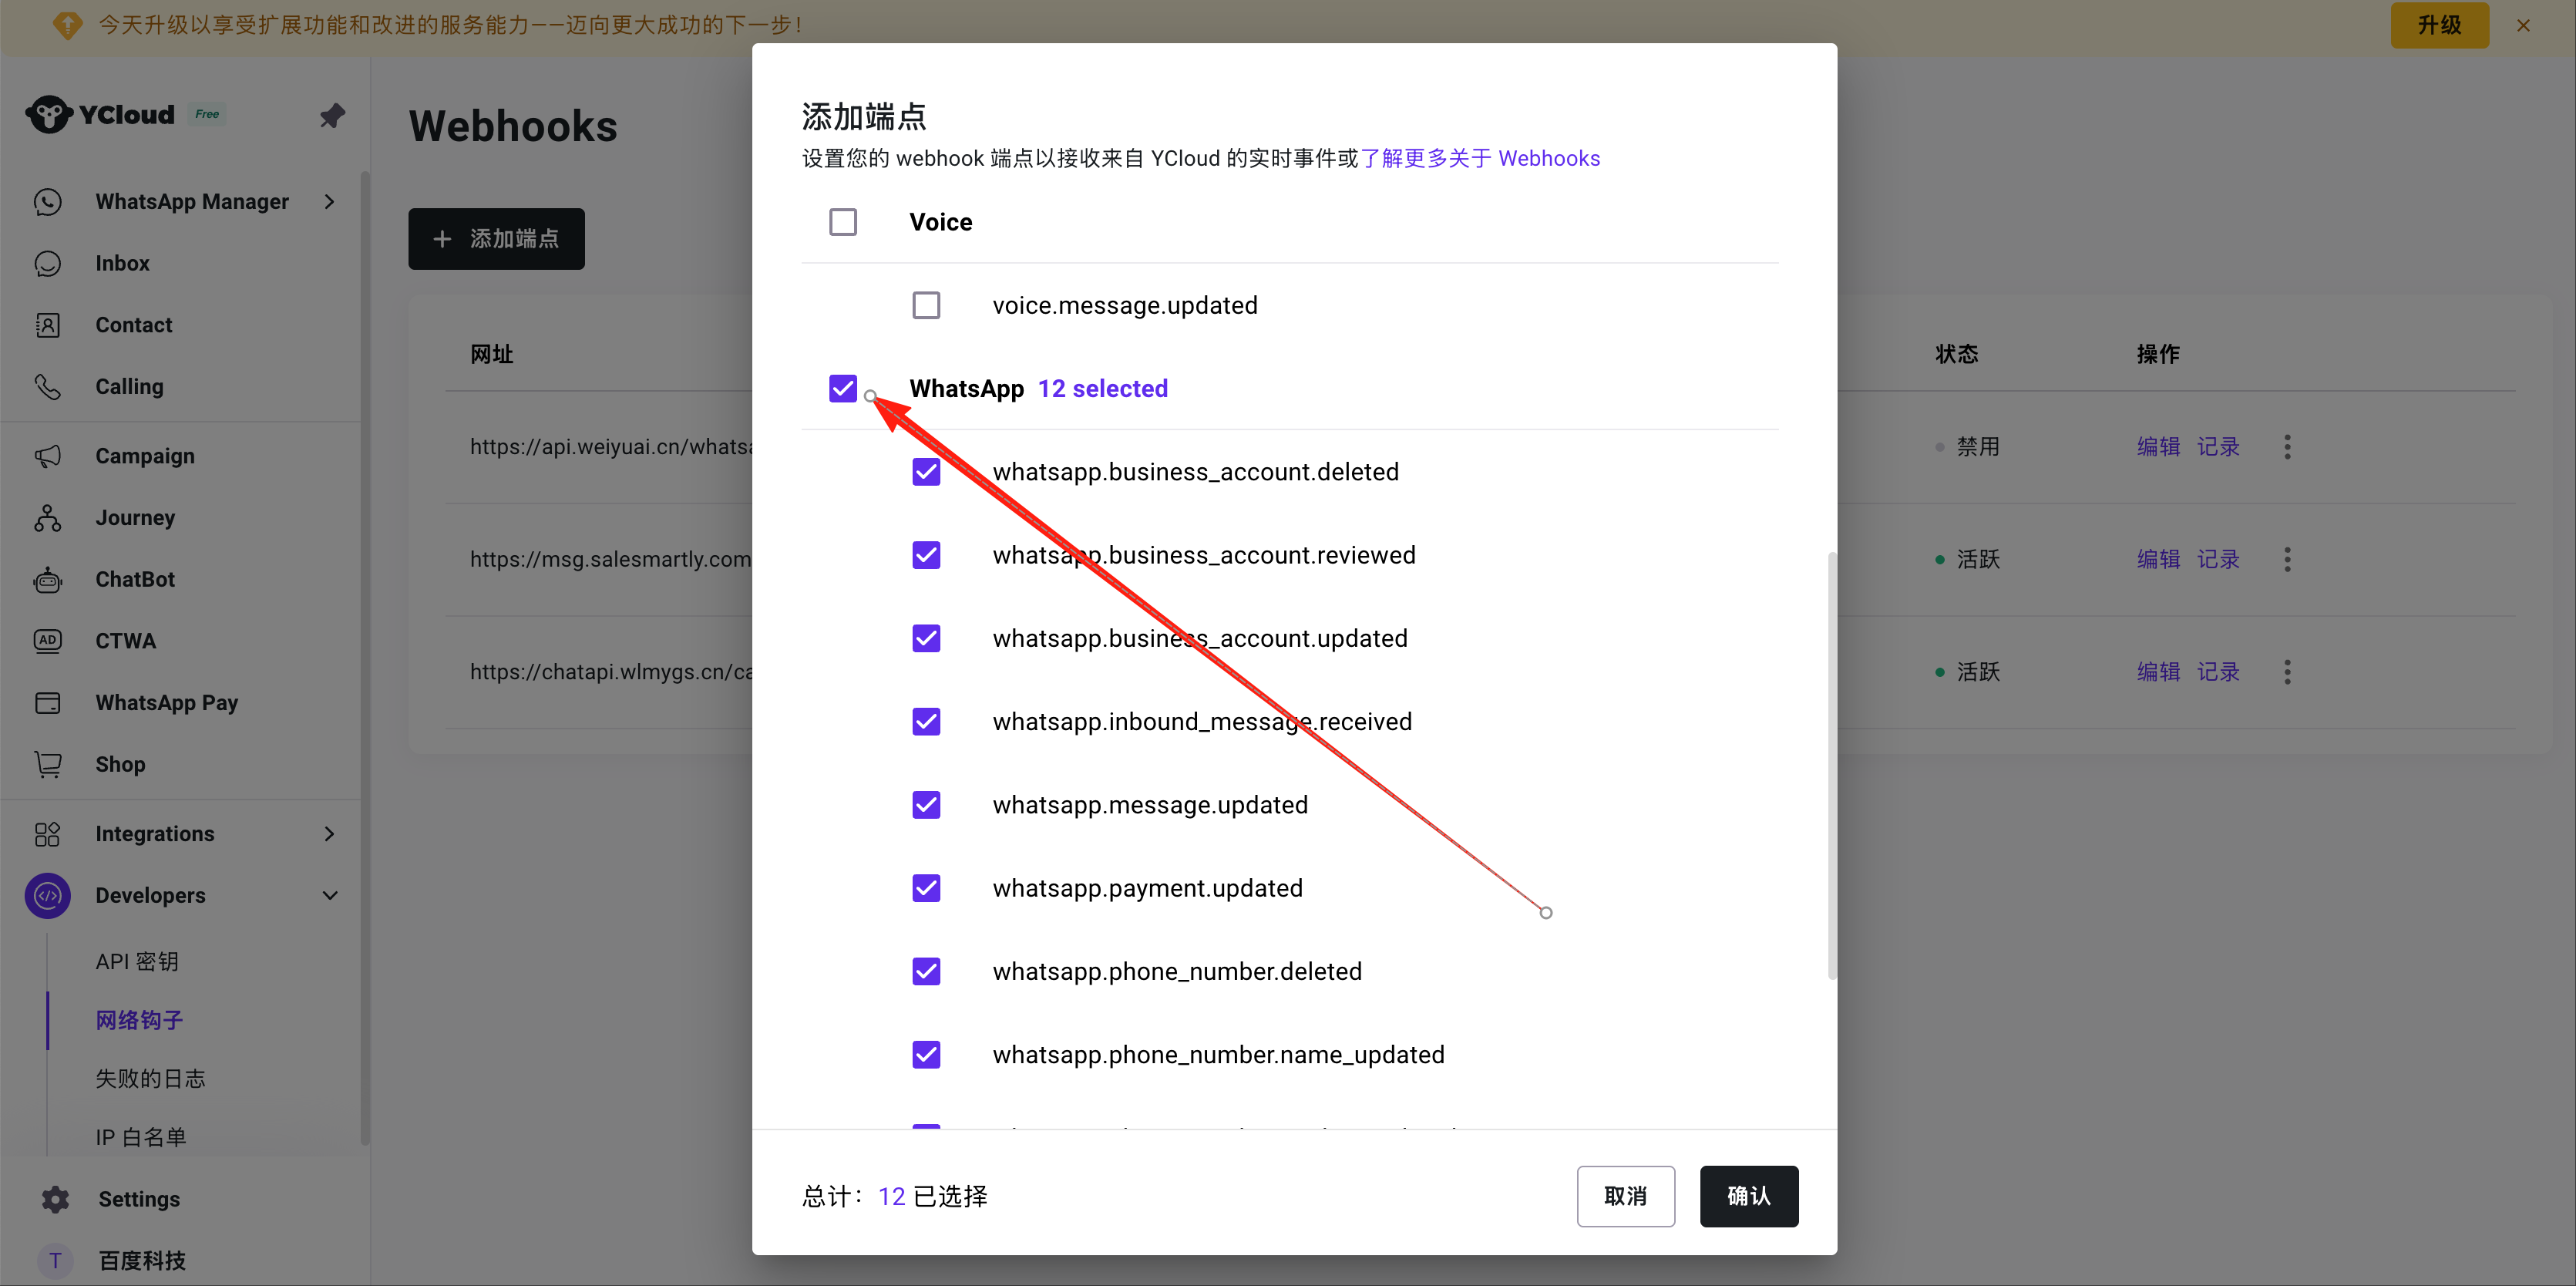The height and width of the screenshot is (1286, 2576).
Task: Click the 百度科技 account avatar
Action: [56, 1260]
